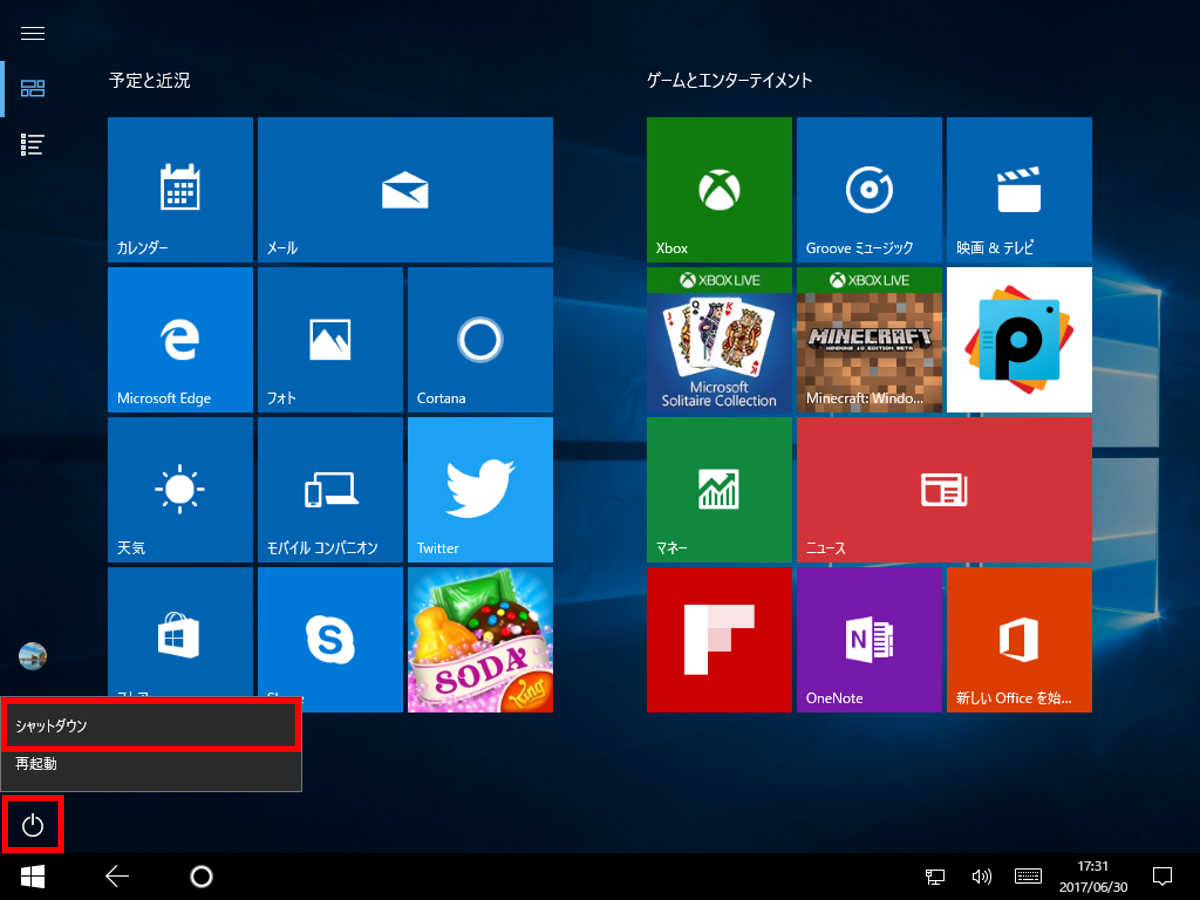Open the メール mail tile
The height and width of the screenshot is (900, 1200).
pyautogui.click(x=405, y=190)
